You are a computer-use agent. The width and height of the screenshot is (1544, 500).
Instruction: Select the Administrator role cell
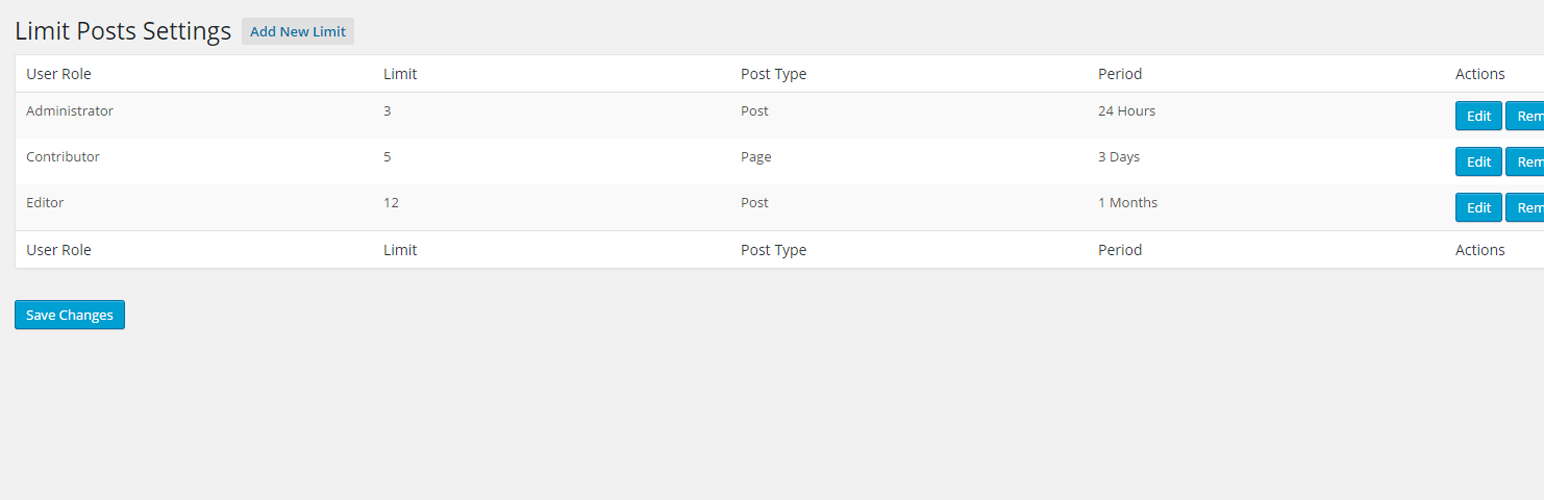(70, 111)
